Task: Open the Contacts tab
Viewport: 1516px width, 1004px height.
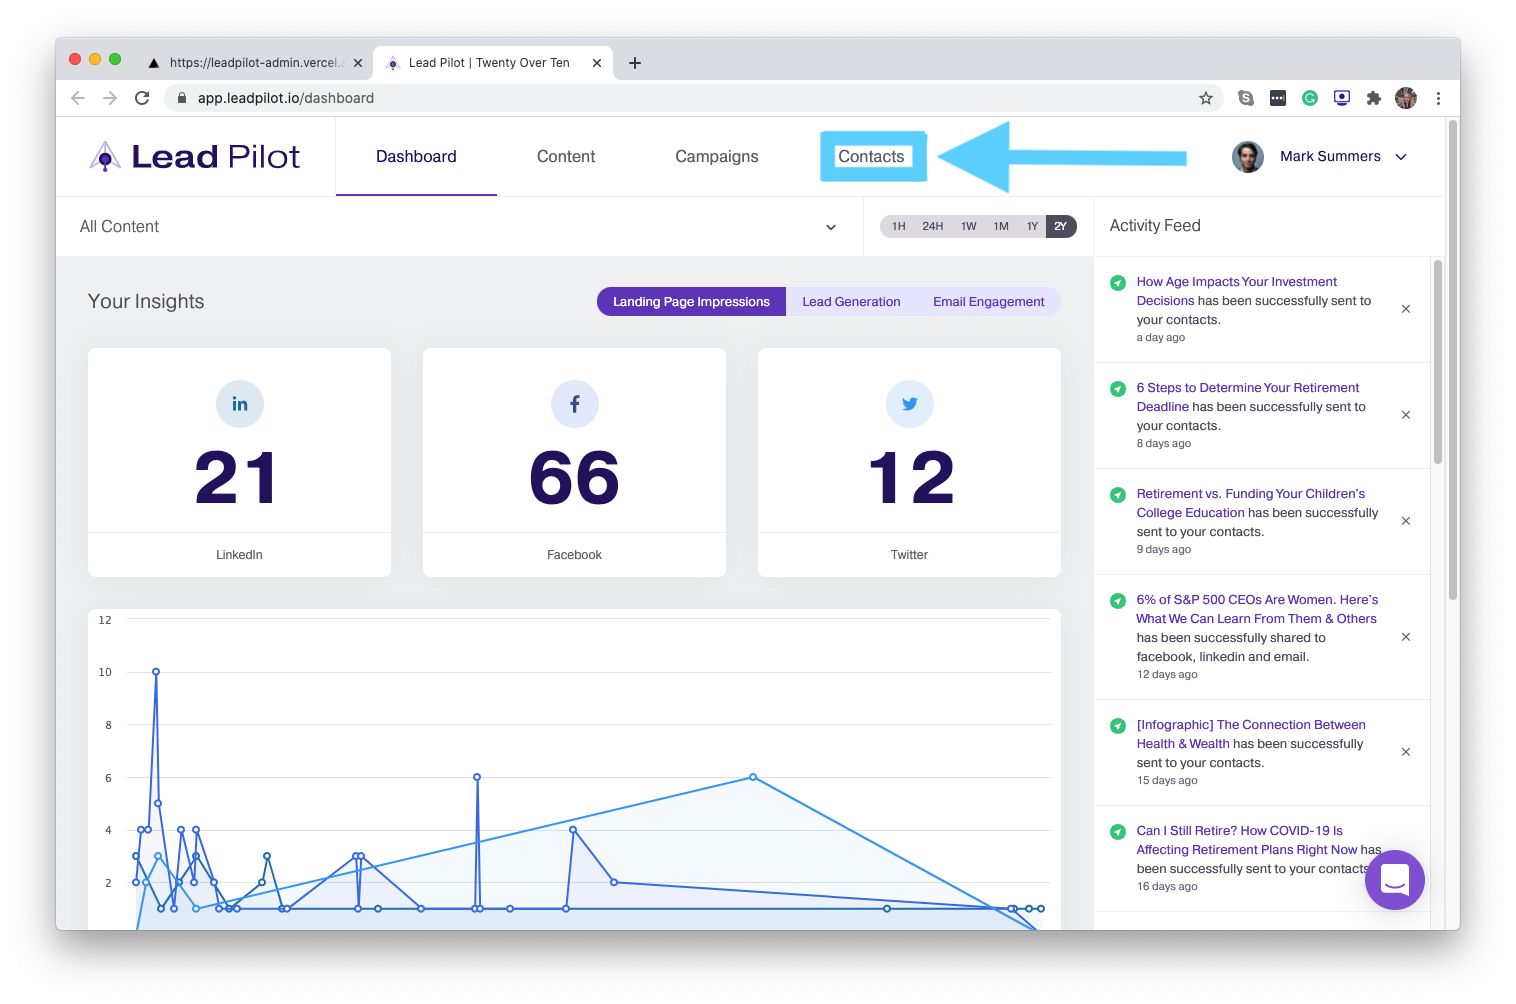Action: (871, 157)
